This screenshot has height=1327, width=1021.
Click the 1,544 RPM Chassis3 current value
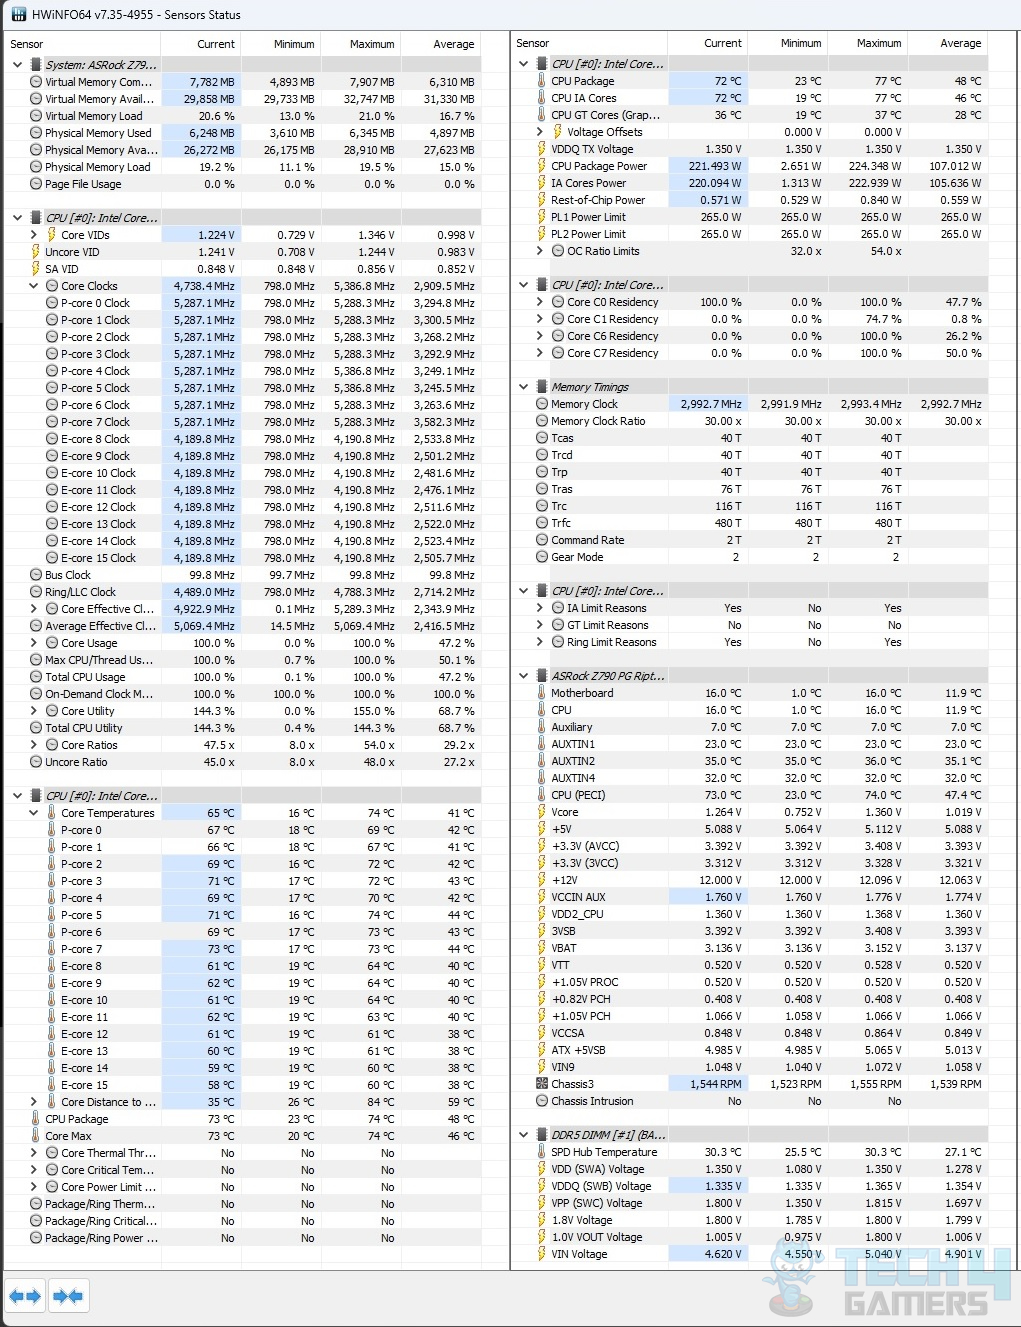[716, 1084]
